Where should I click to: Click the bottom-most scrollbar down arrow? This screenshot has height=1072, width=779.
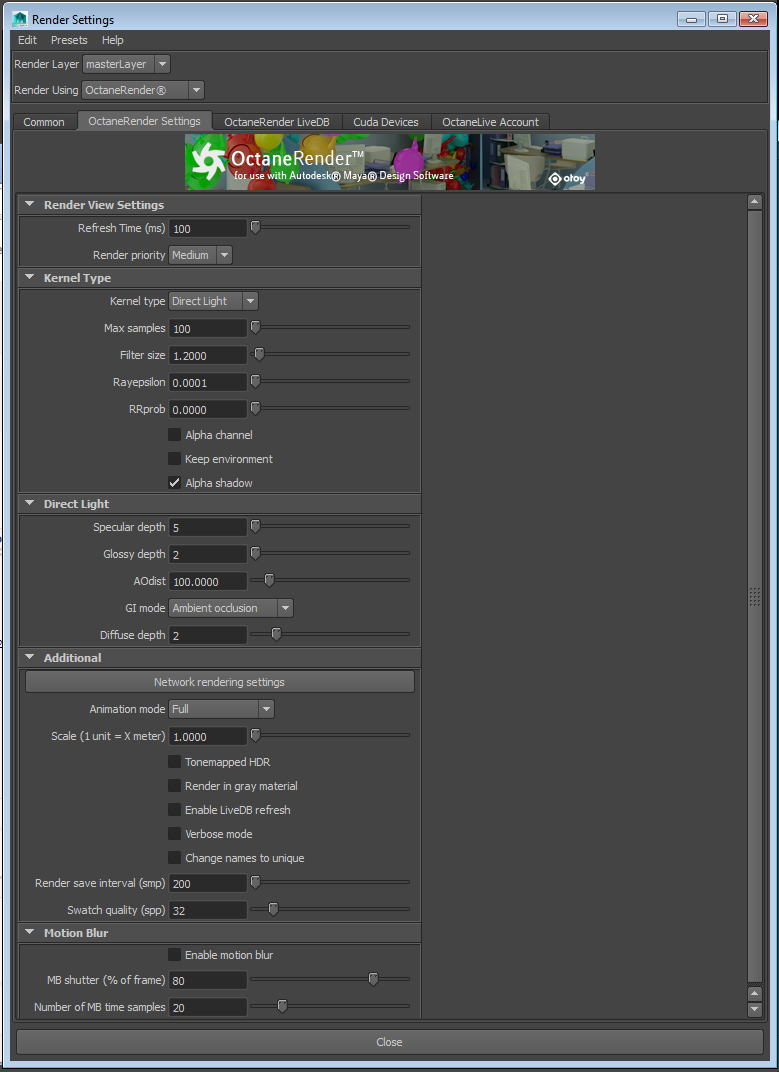(x=754, y=1008)
